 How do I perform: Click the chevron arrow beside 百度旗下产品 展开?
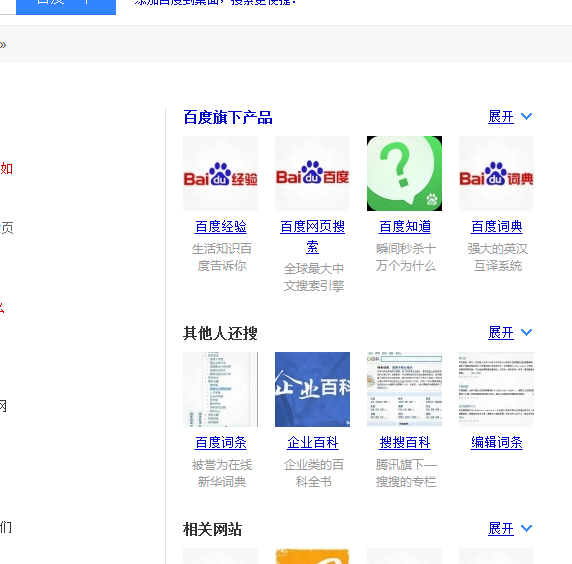tap(526, 116)
